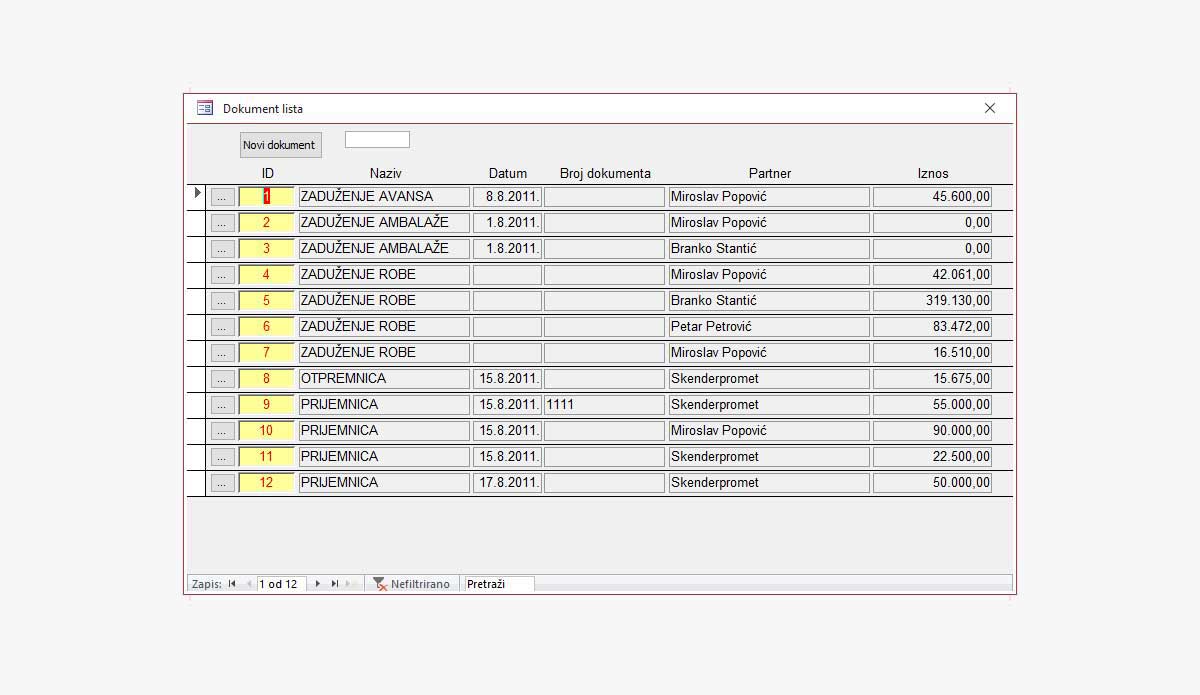Click ellipsis button for document ID 5

pos(222,301)
